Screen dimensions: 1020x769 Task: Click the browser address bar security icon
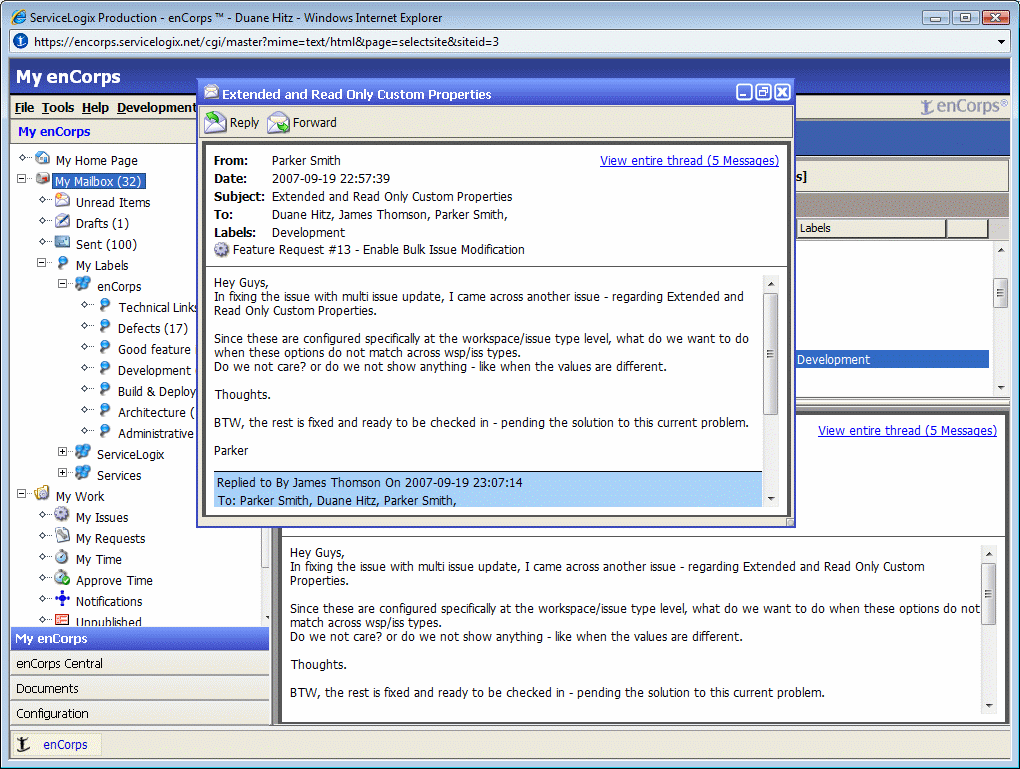click(21, 42)
